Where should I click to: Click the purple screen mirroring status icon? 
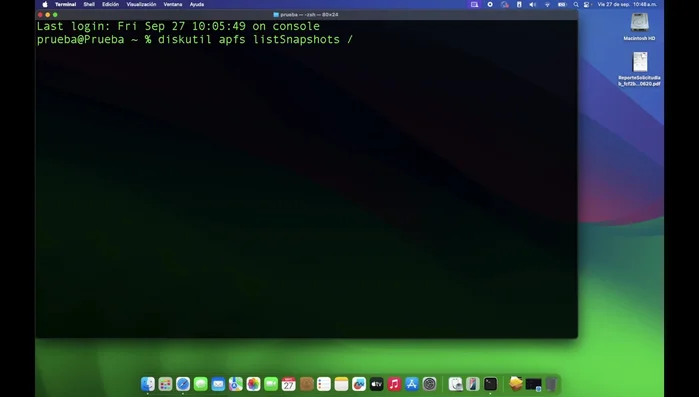coord(474,4)
